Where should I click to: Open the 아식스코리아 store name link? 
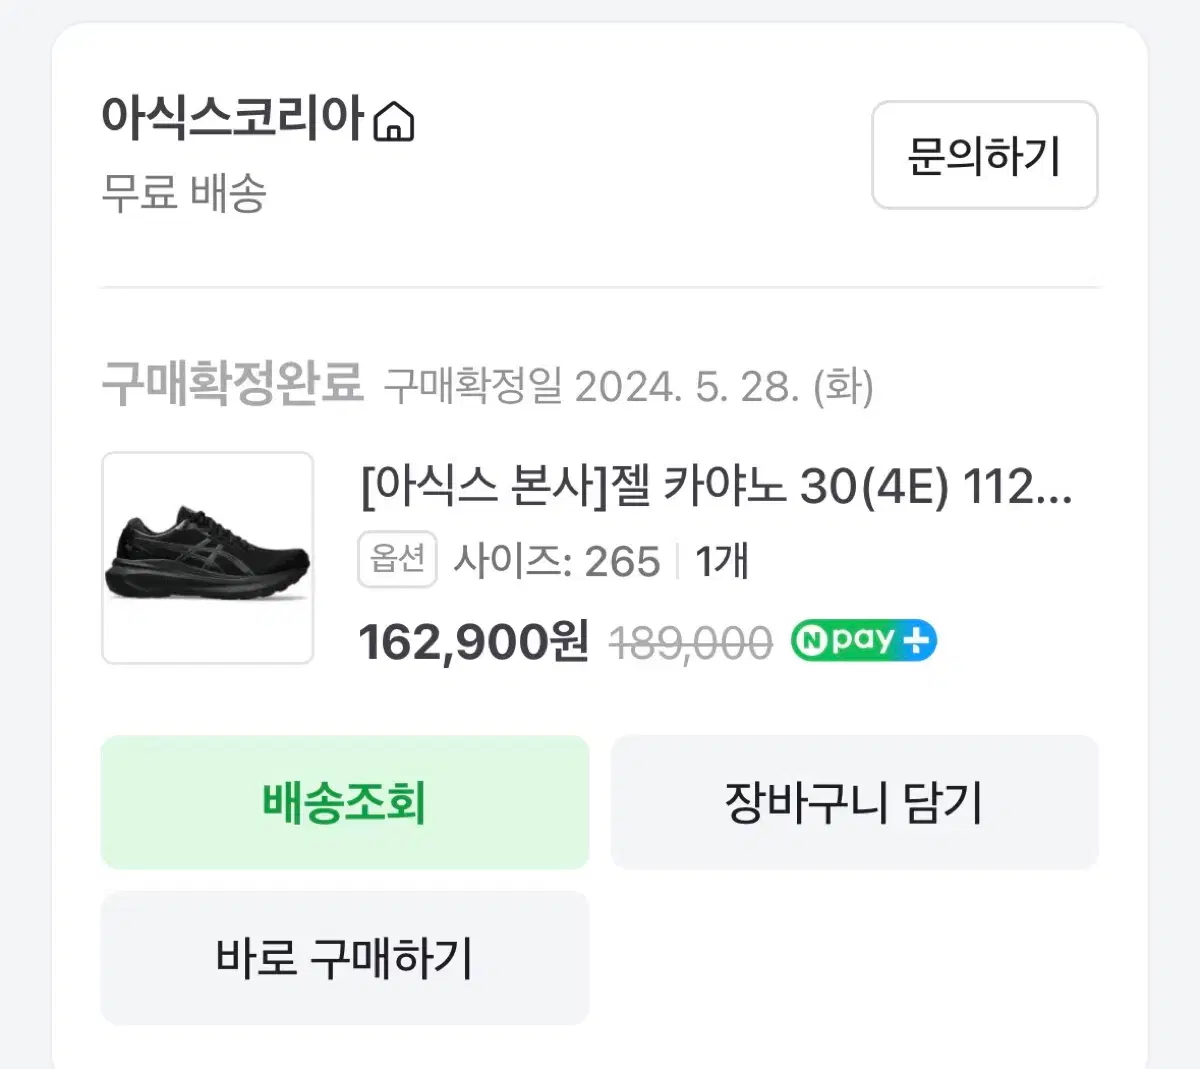232,118
